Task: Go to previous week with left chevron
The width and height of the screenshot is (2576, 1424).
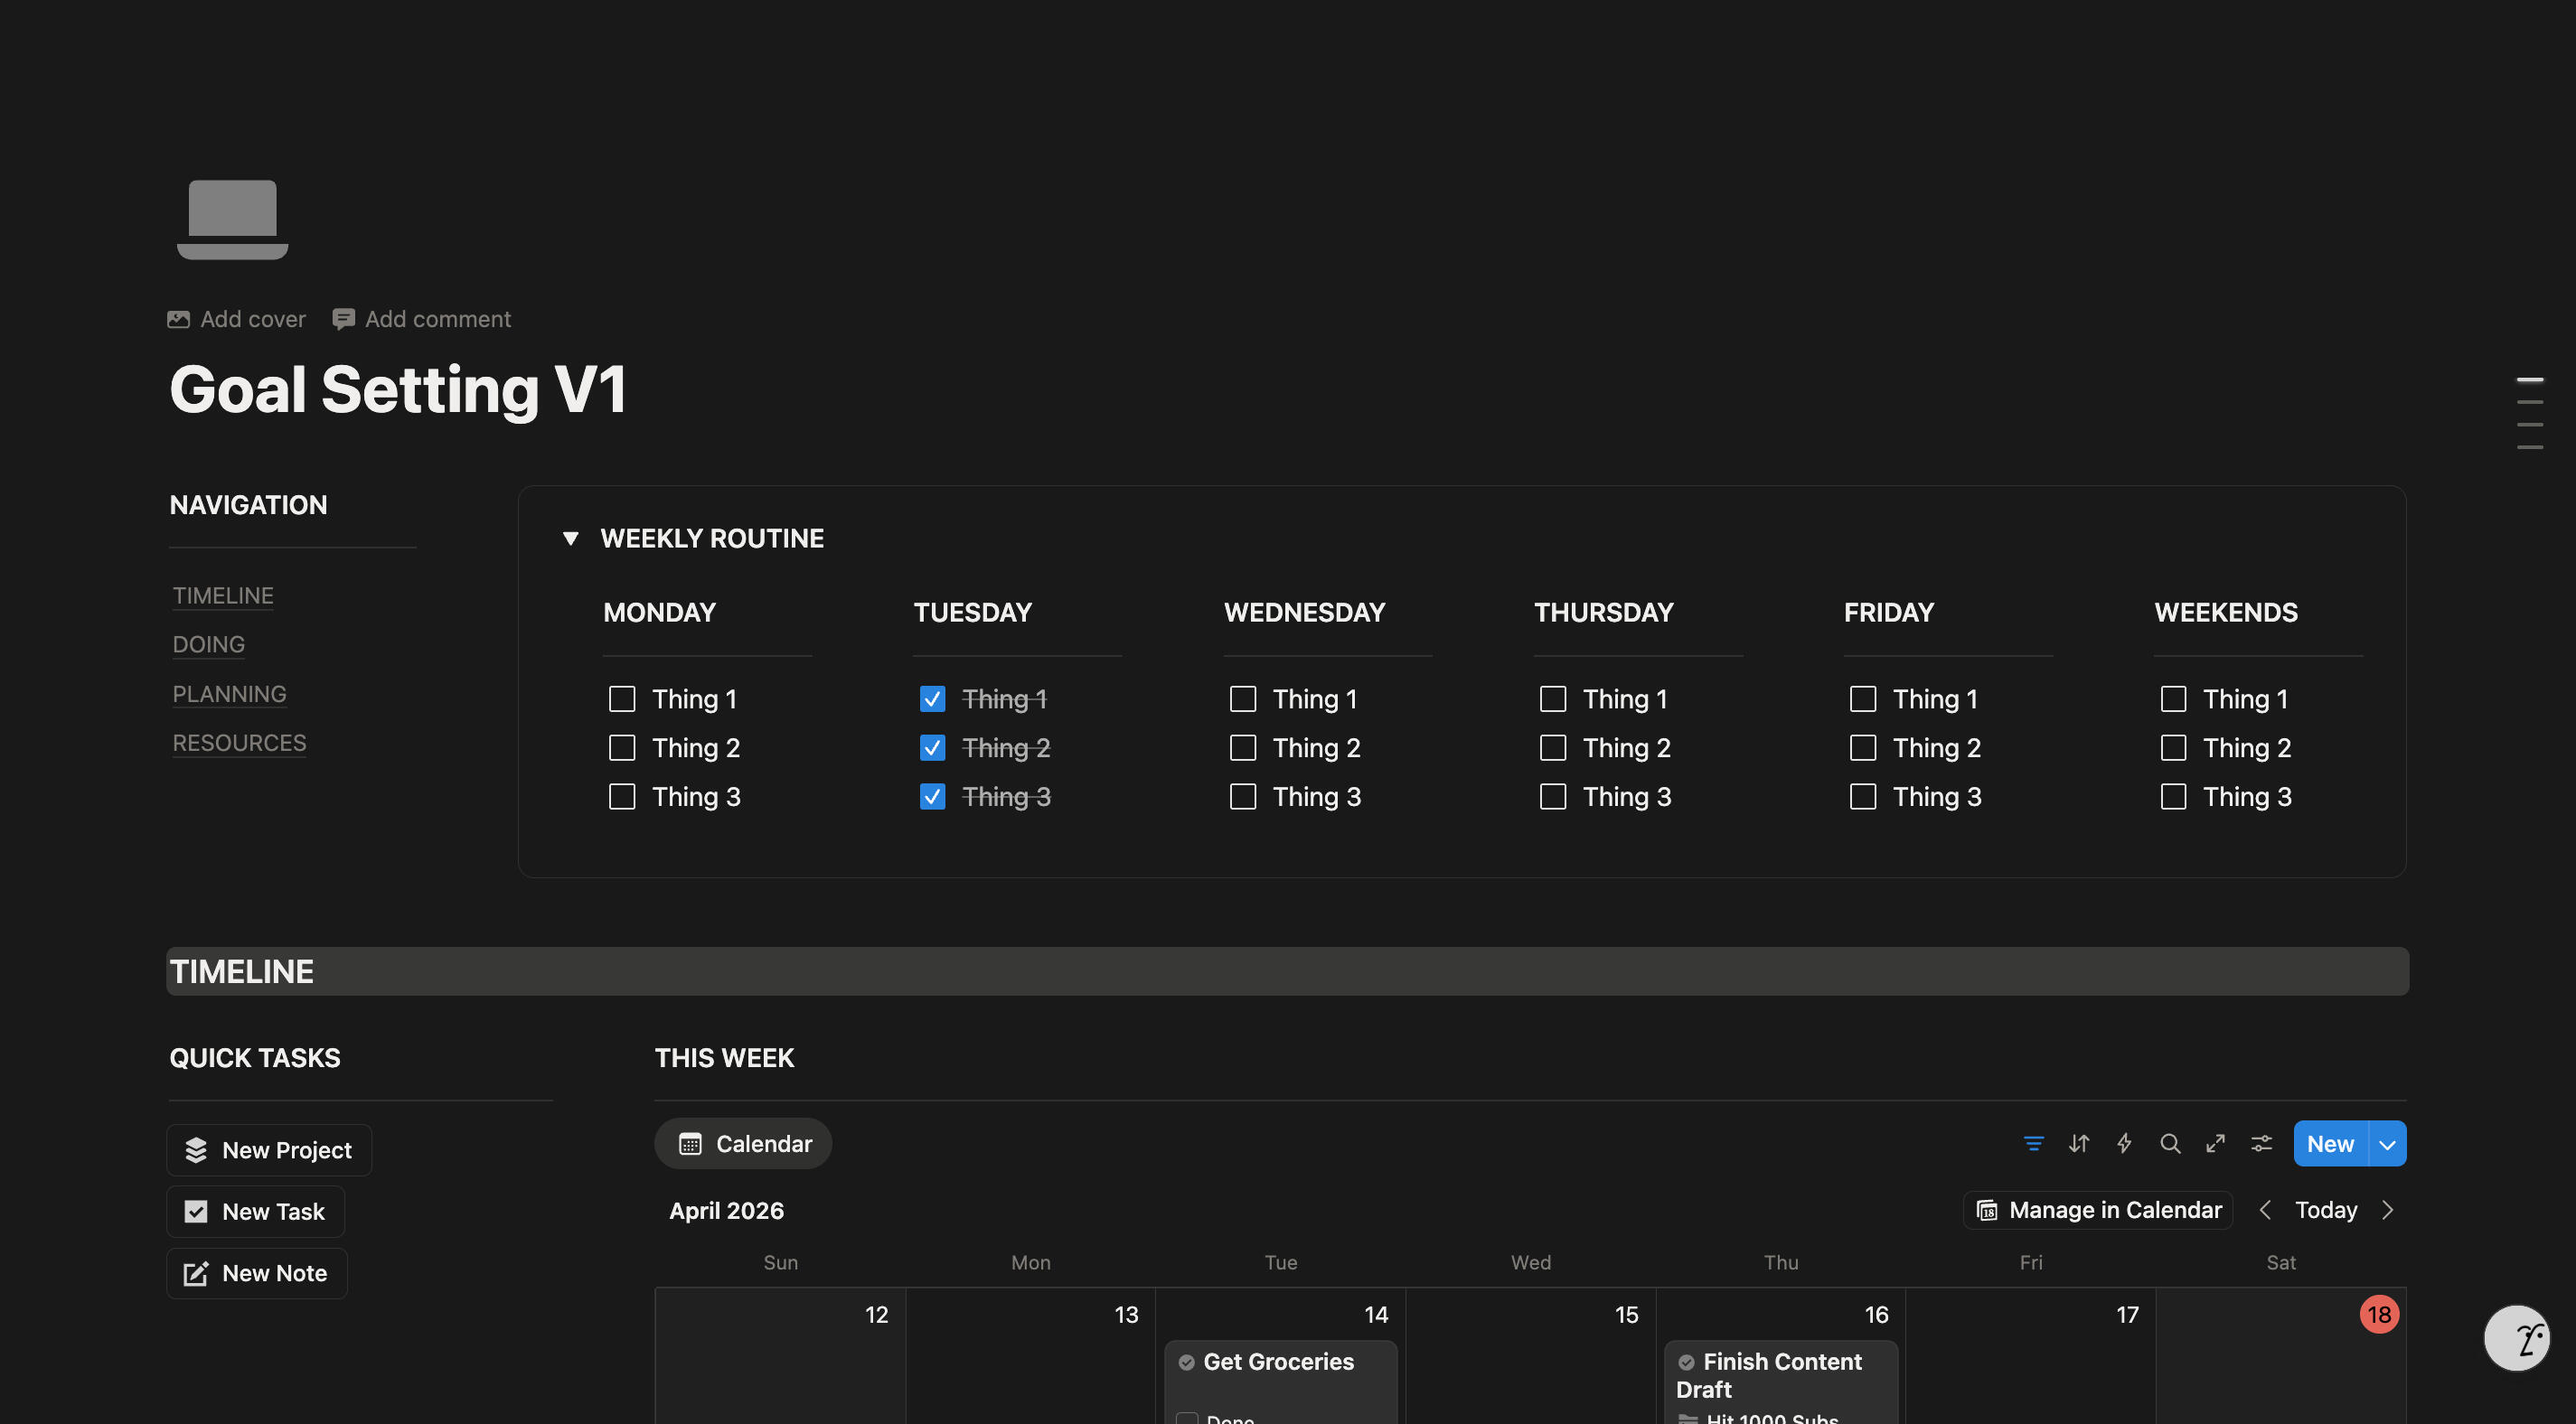Action: (2265, 1210)
